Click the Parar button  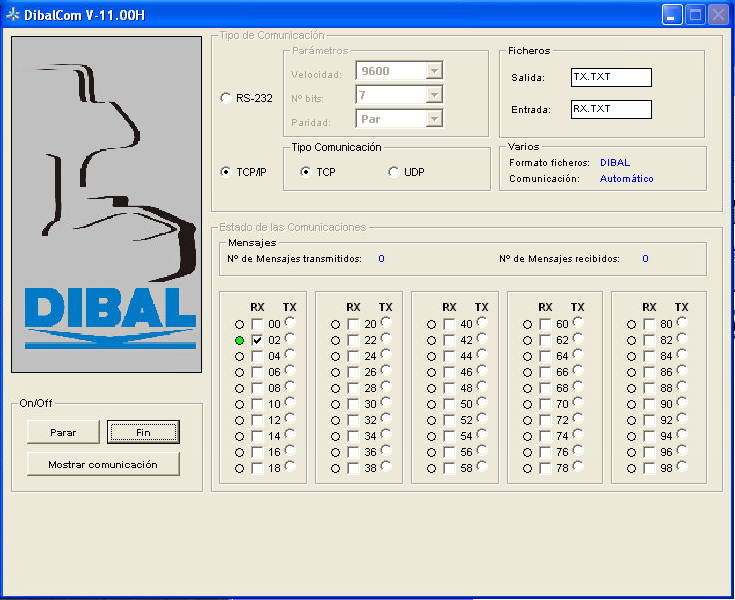(x=63, y=432)
